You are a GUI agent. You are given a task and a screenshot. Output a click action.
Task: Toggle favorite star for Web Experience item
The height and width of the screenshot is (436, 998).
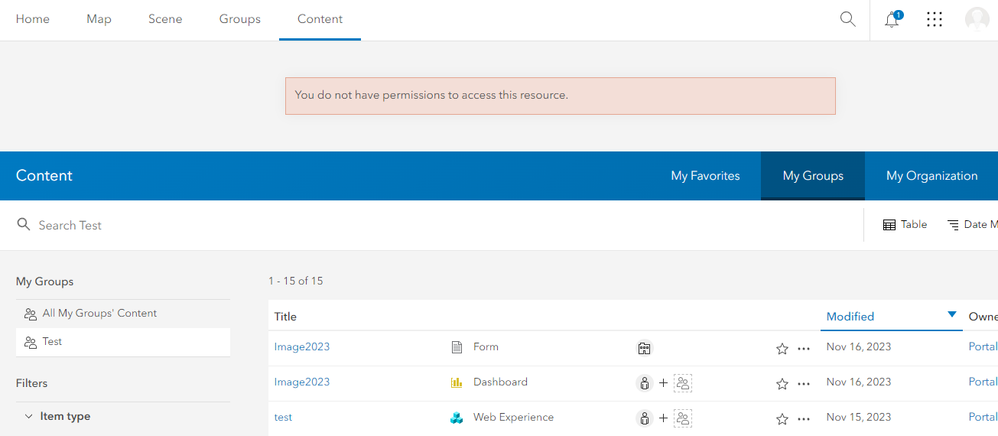pos(782,419)
